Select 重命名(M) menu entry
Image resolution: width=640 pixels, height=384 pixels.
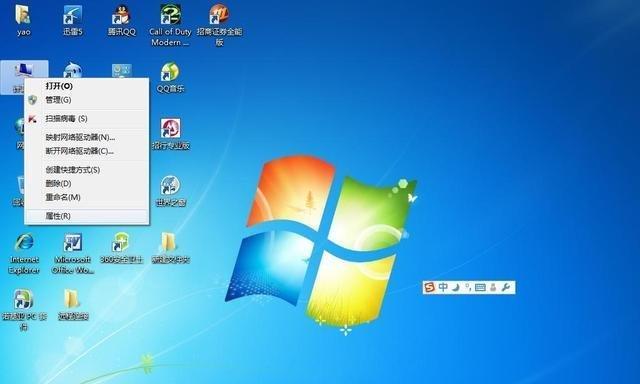coord(87,198)
